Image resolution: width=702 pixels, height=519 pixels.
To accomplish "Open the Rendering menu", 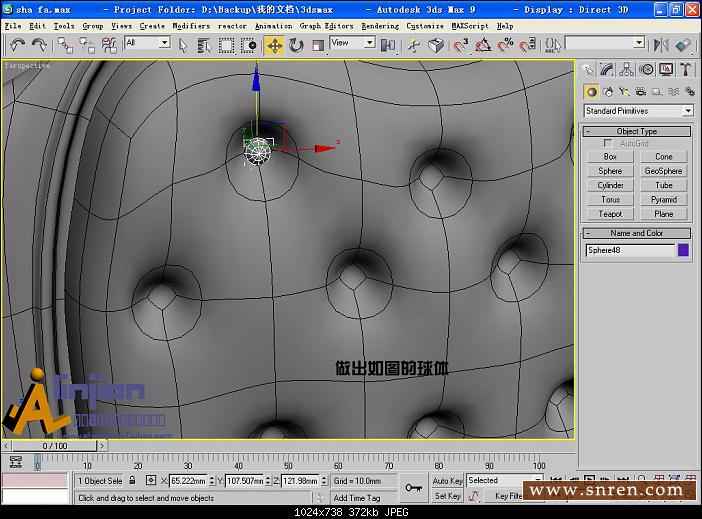I will pos(379,26).
